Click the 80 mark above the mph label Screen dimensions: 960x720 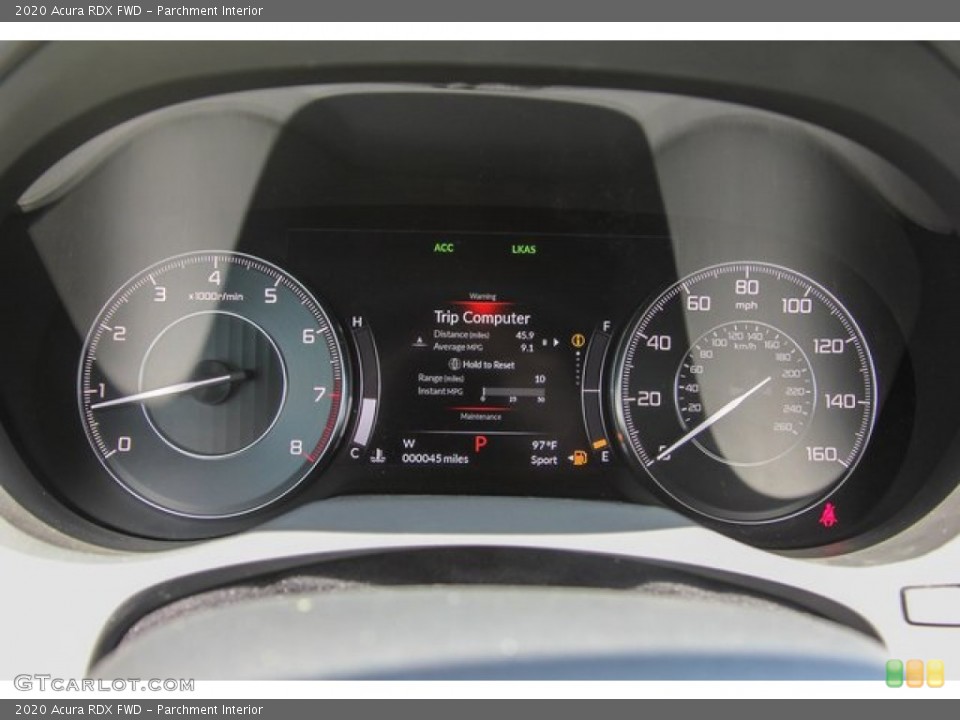point(746,287)
